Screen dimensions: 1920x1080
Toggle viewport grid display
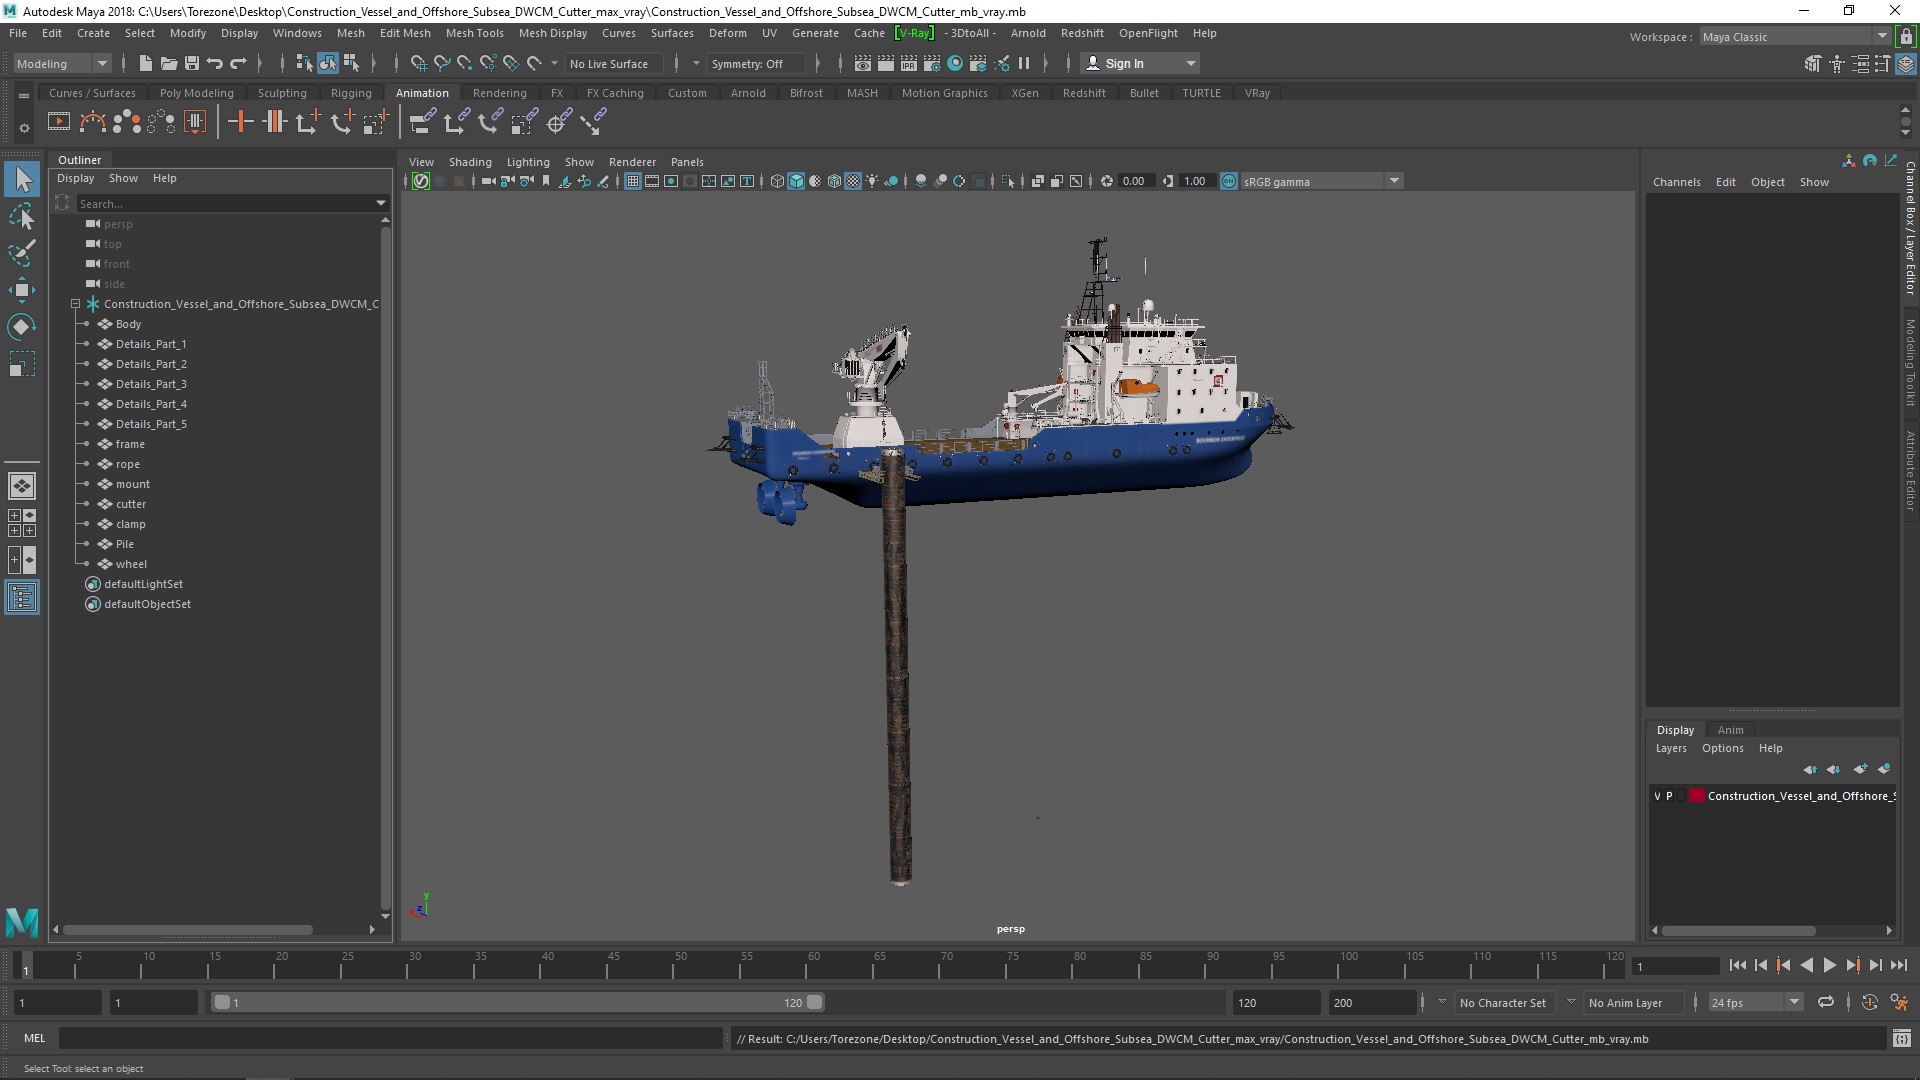click(x=633, y=181)
